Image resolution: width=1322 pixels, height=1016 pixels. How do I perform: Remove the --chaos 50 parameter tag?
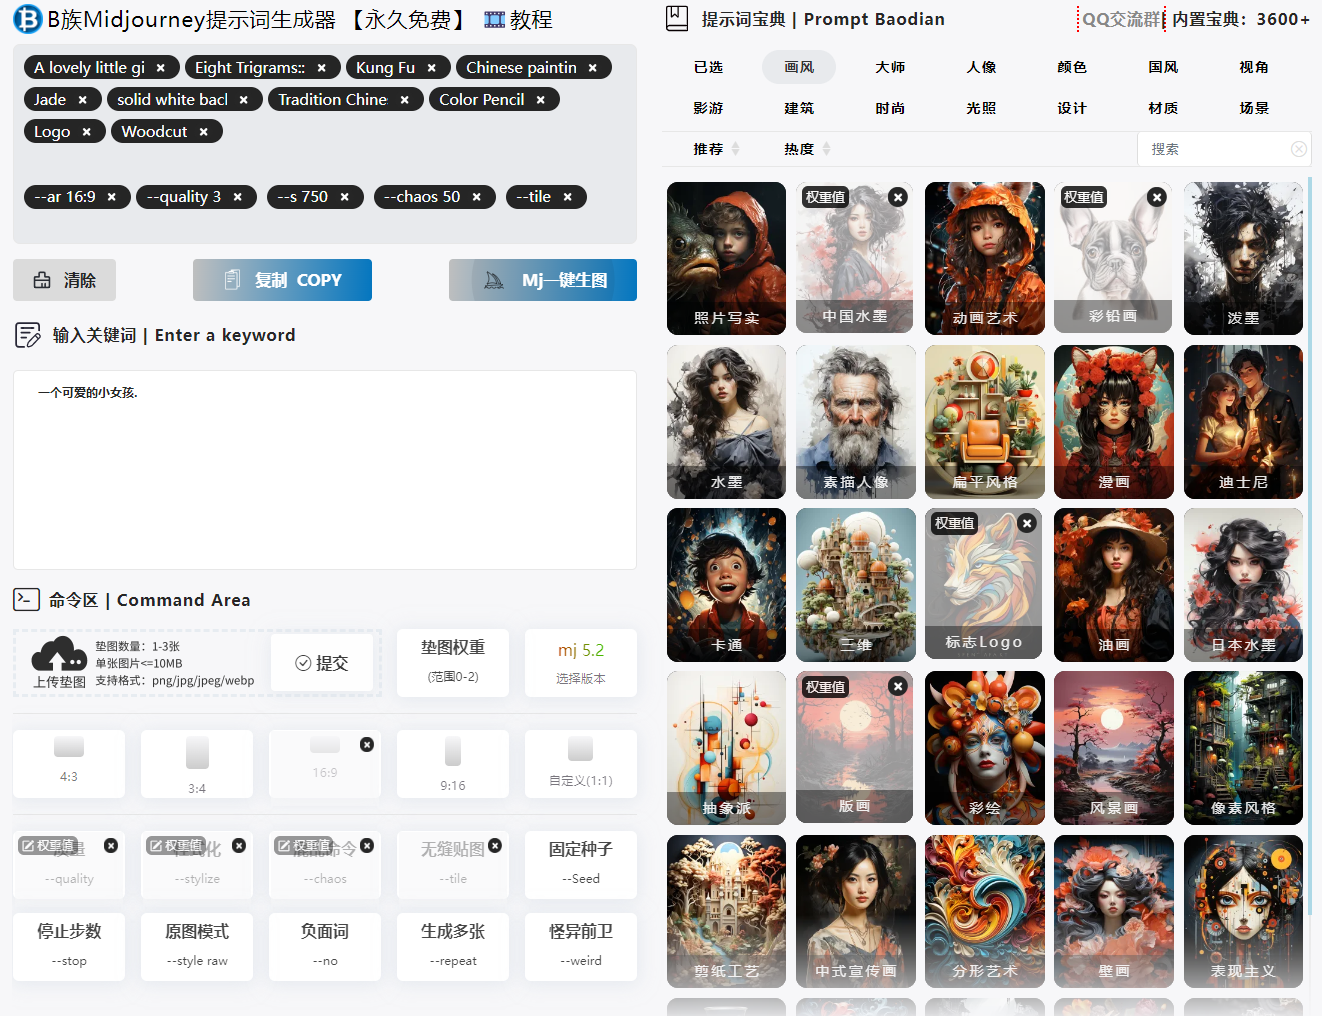point(476,197)
